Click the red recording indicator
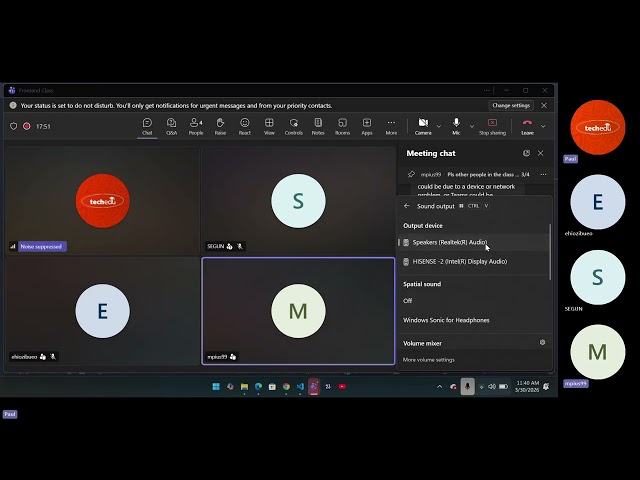 [27, 127]
